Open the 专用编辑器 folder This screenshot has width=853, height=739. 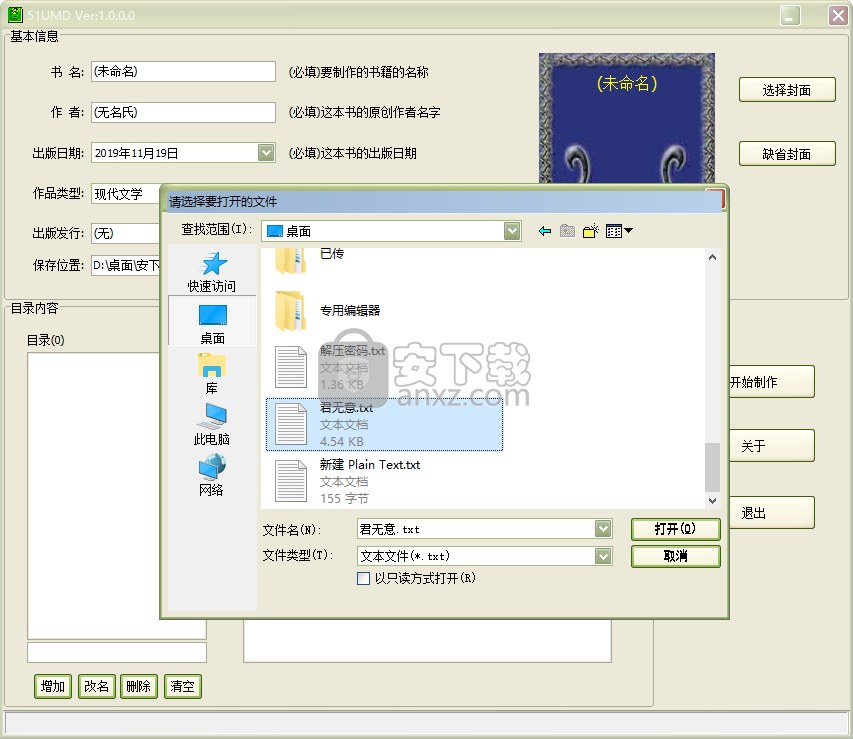(349, 310)
